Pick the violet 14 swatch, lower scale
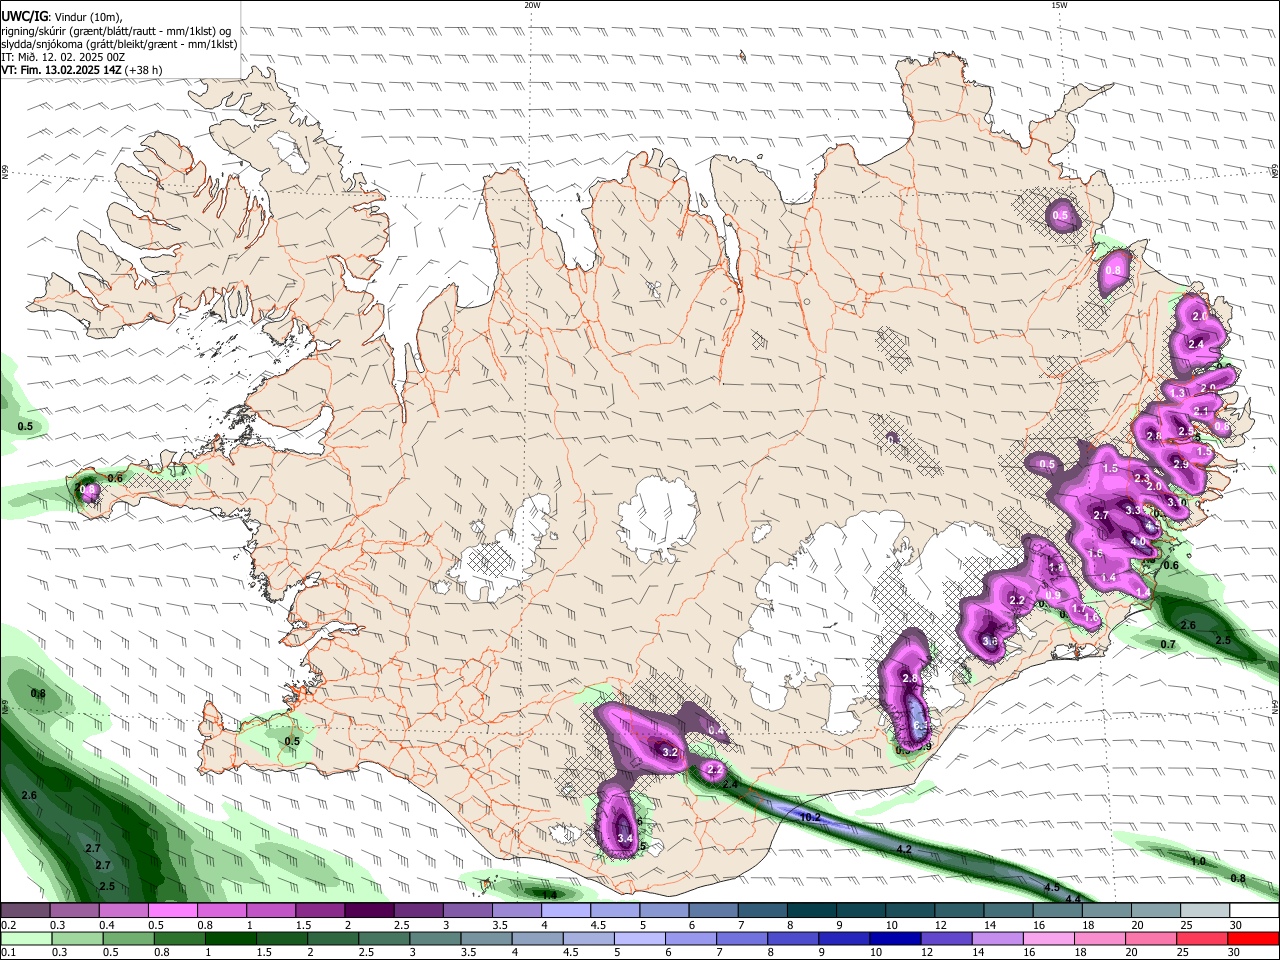This screenshot has width=1280, height=960. click(x=997, y=939)
